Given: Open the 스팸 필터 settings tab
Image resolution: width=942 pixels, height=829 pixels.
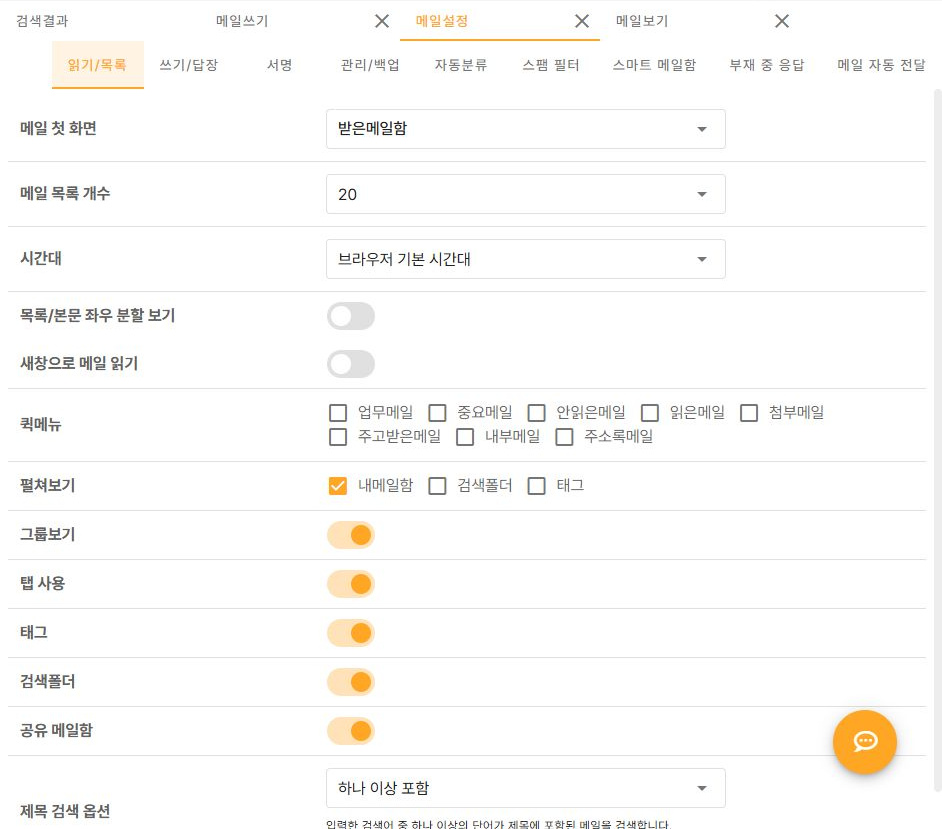Looking at the screenshot, I should 551,65.
